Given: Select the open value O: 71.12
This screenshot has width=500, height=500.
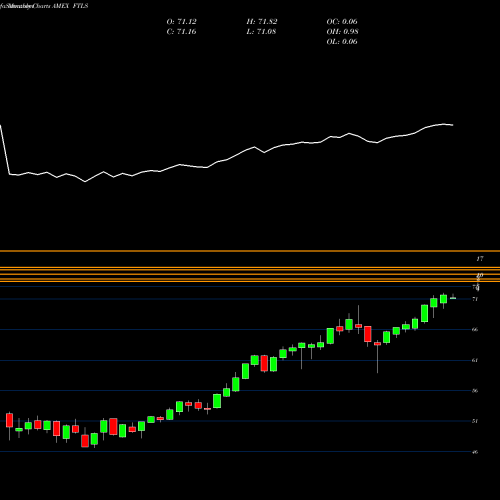Looking at the screenshot, I should [182, 22].
